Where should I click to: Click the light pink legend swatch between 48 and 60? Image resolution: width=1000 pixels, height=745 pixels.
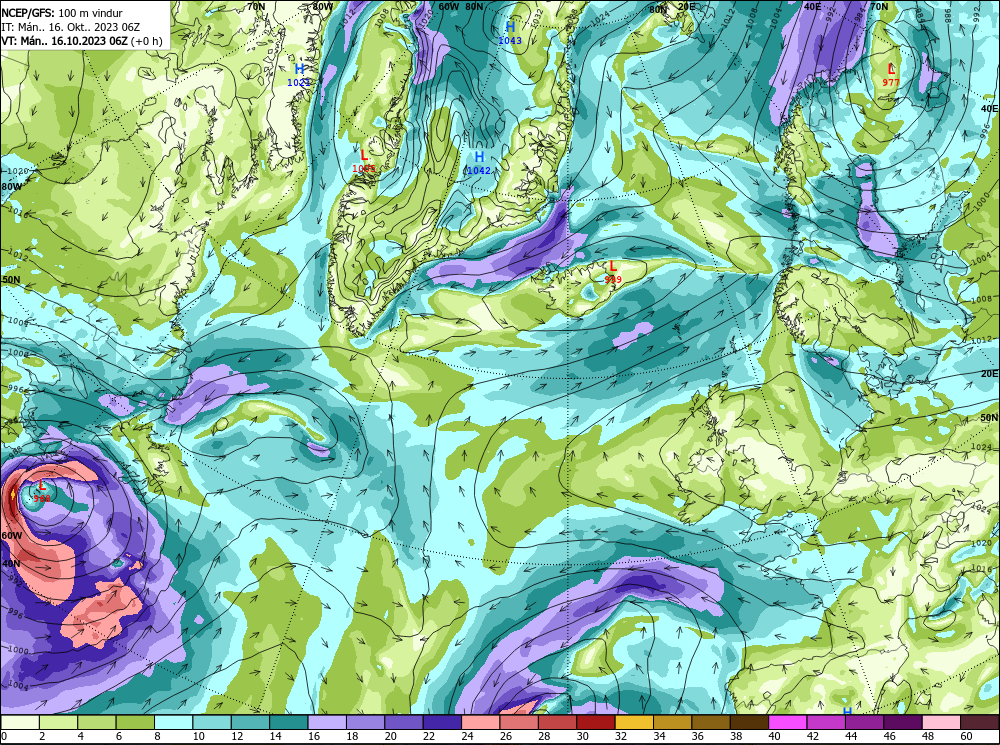[941, 722]
